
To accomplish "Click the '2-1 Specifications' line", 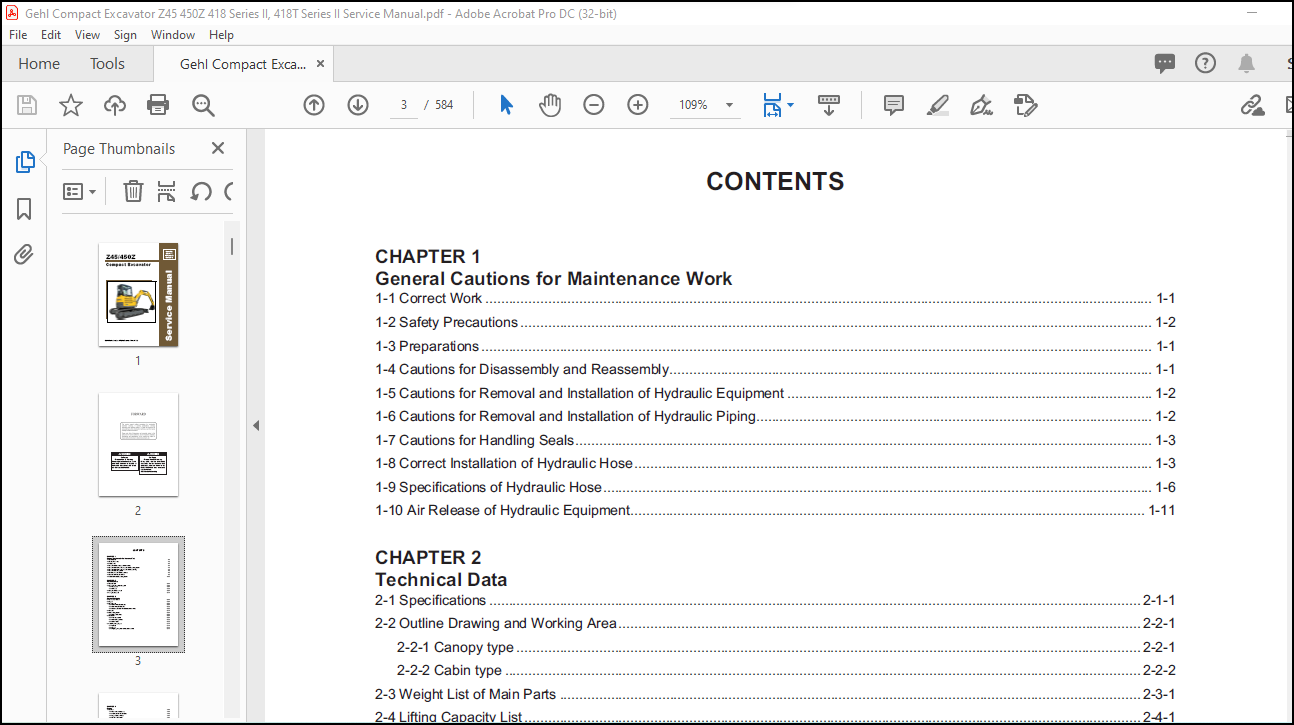I will pyautogui.click(x=775, y=600).
